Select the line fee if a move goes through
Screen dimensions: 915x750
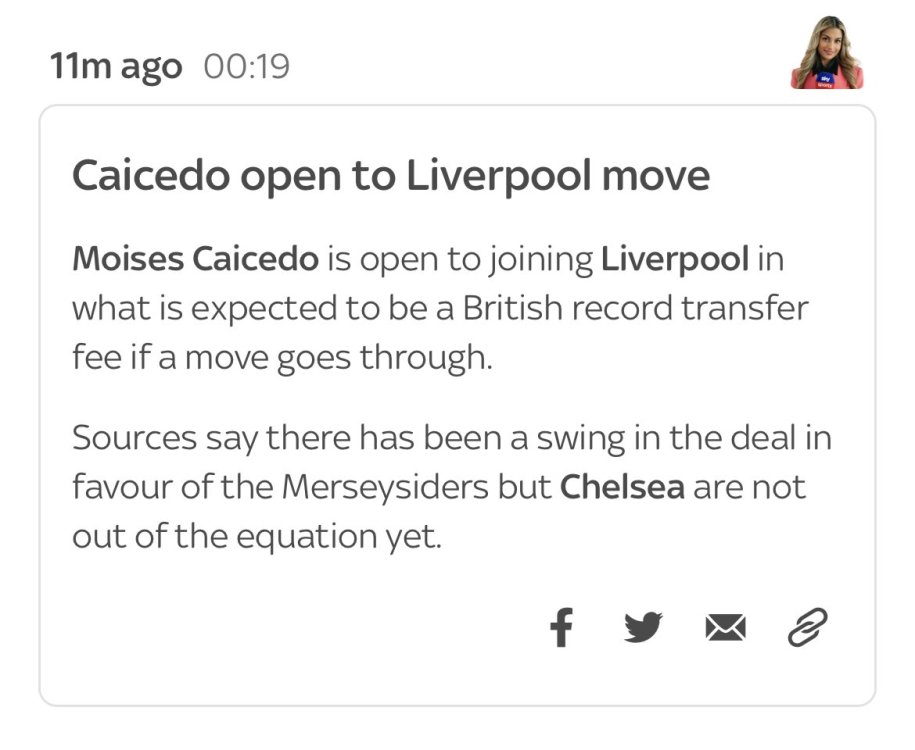pyautogui.click(x=282, y=357)
